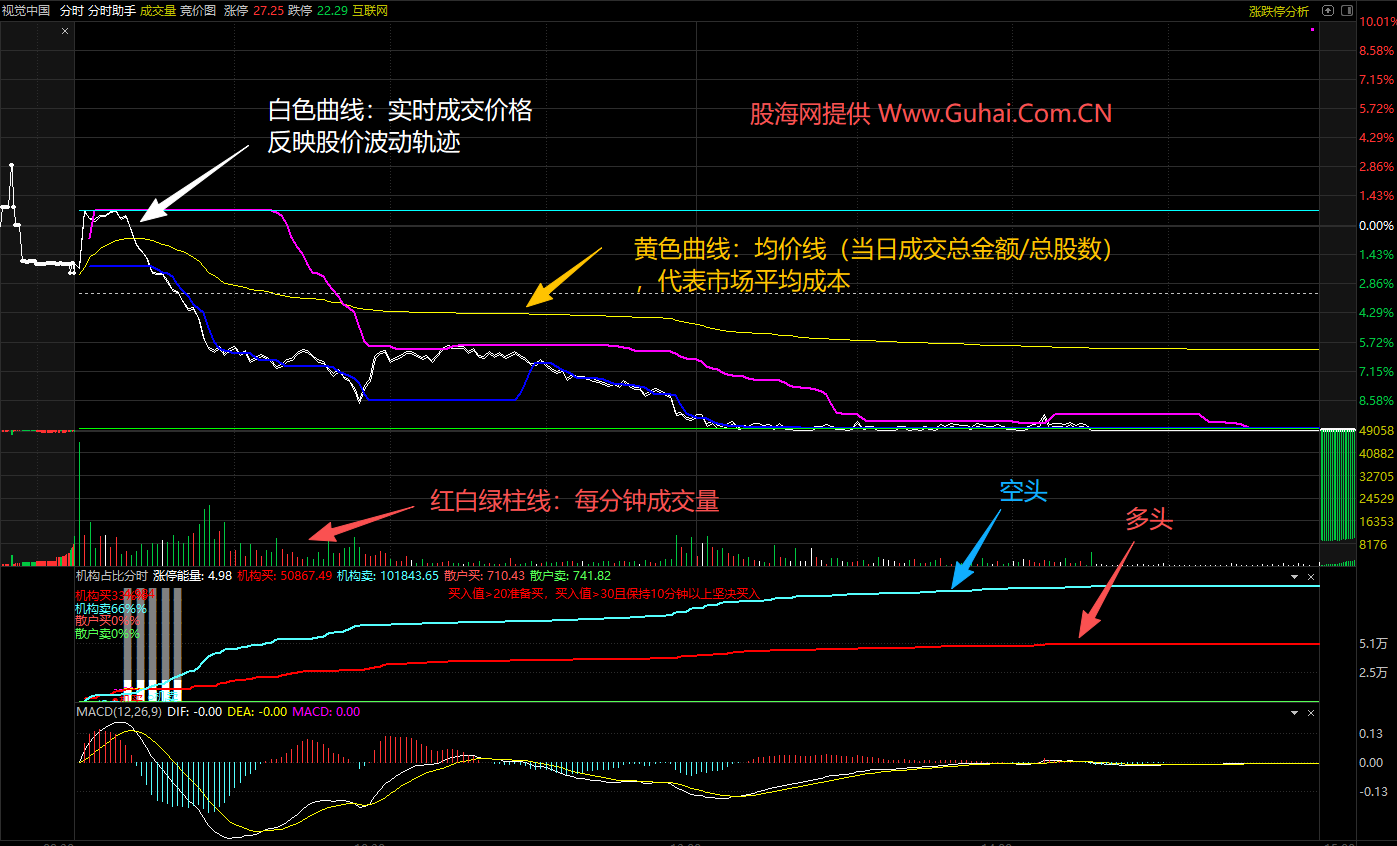Toggle the 成交量 volume display
This screenshot has height=846, width=1397.
(158, 11)
